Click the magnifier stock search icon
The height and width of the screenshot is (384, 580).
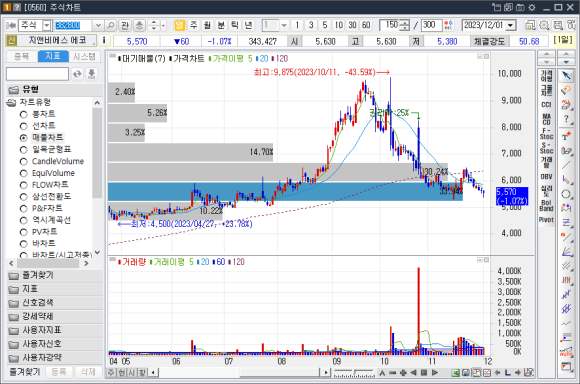tap(110, 25)
